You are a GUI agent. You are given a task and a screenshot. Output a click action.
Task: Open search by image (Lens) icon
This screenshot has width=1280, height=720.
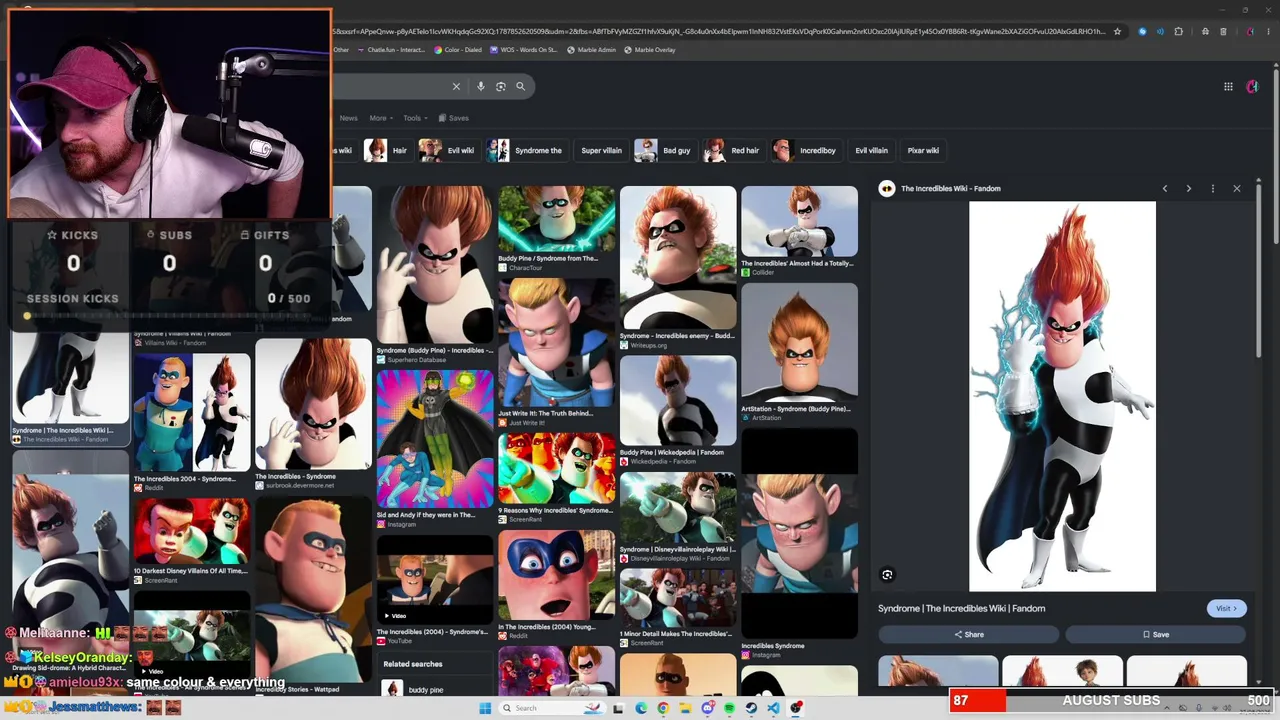tap(501, 86)
